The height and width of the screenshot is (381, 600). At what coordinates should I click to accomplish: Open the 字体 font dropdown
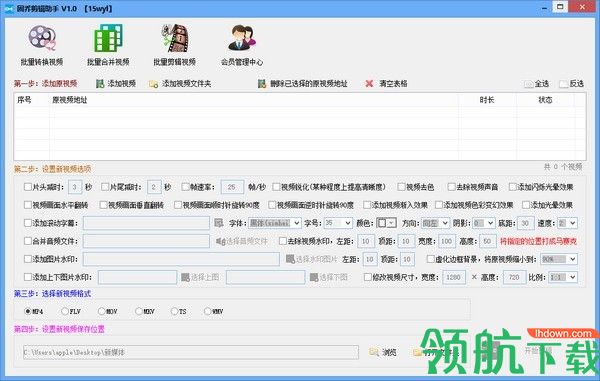275,223
